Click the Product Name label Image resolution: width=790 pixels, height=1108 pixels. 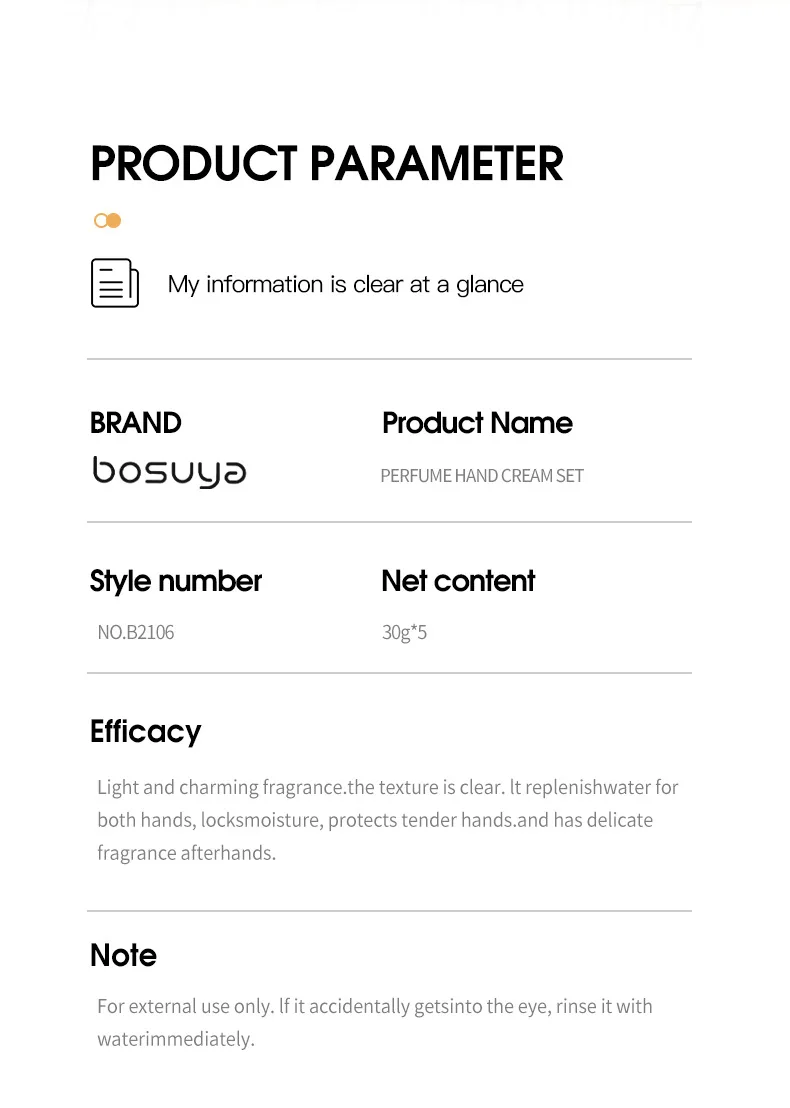point(477,423)
